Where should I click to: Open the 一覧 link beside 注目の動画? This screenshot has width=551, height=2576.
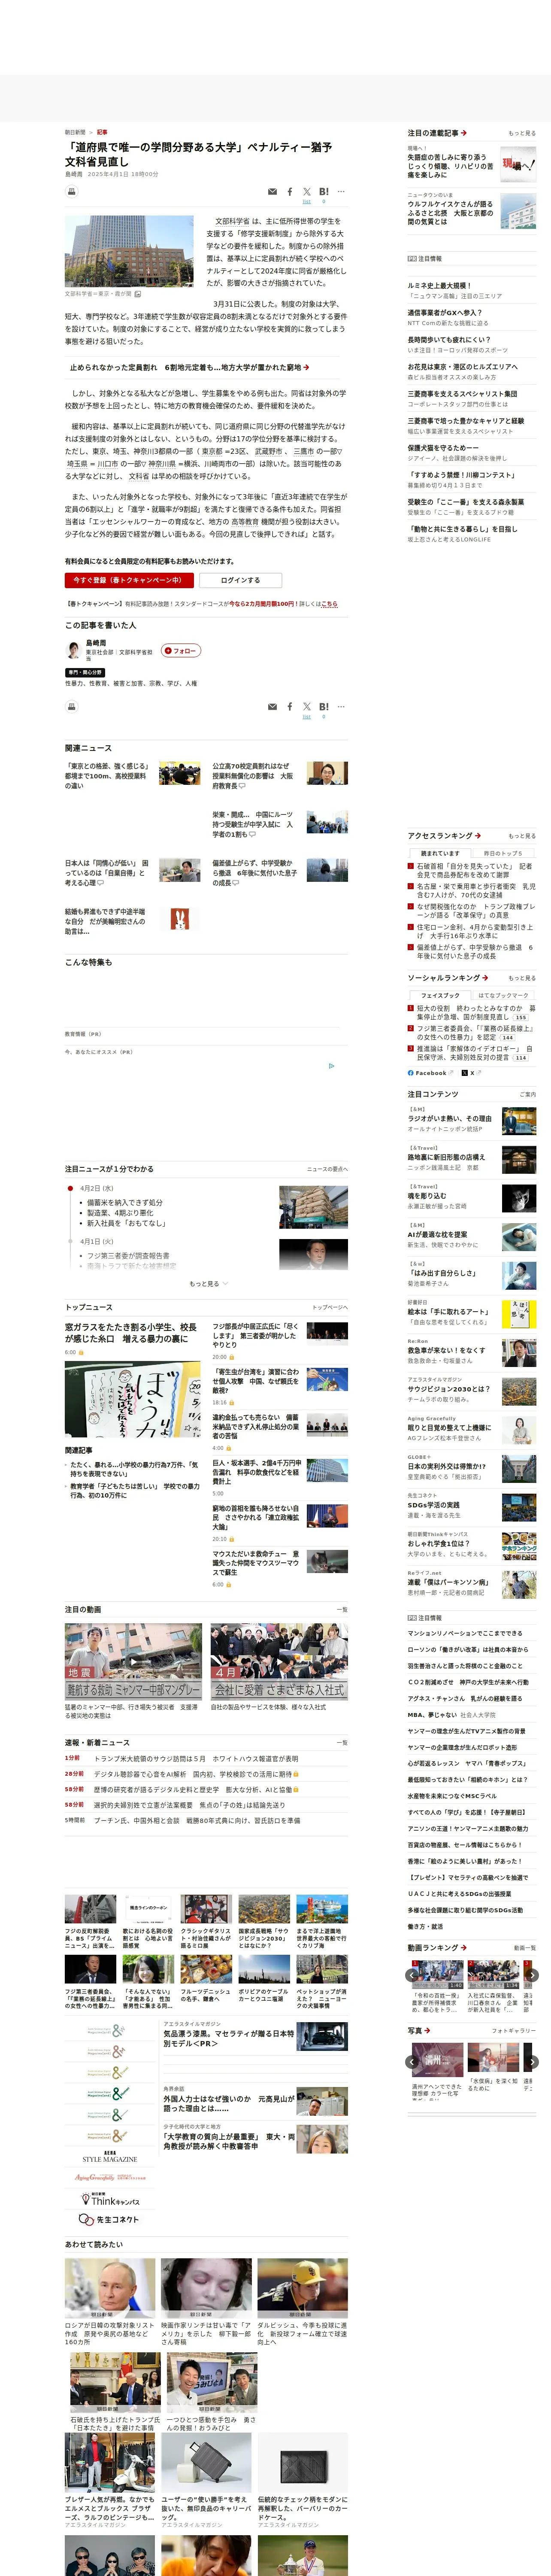(x=342, y=1610)
